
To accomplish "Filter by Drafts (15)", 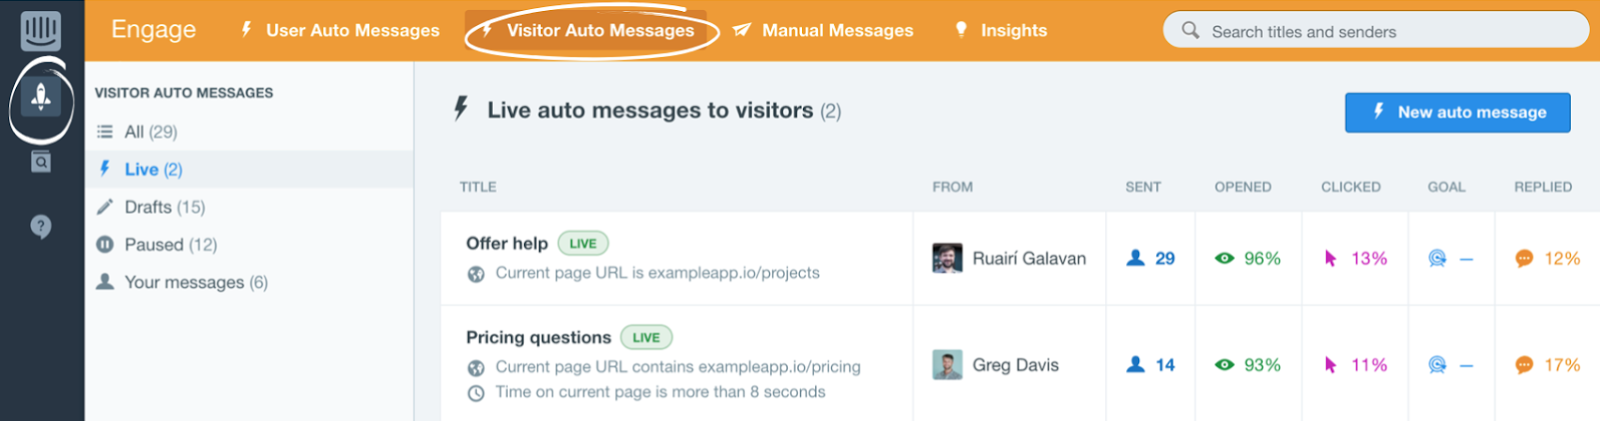I will click(x=164, y=207).
